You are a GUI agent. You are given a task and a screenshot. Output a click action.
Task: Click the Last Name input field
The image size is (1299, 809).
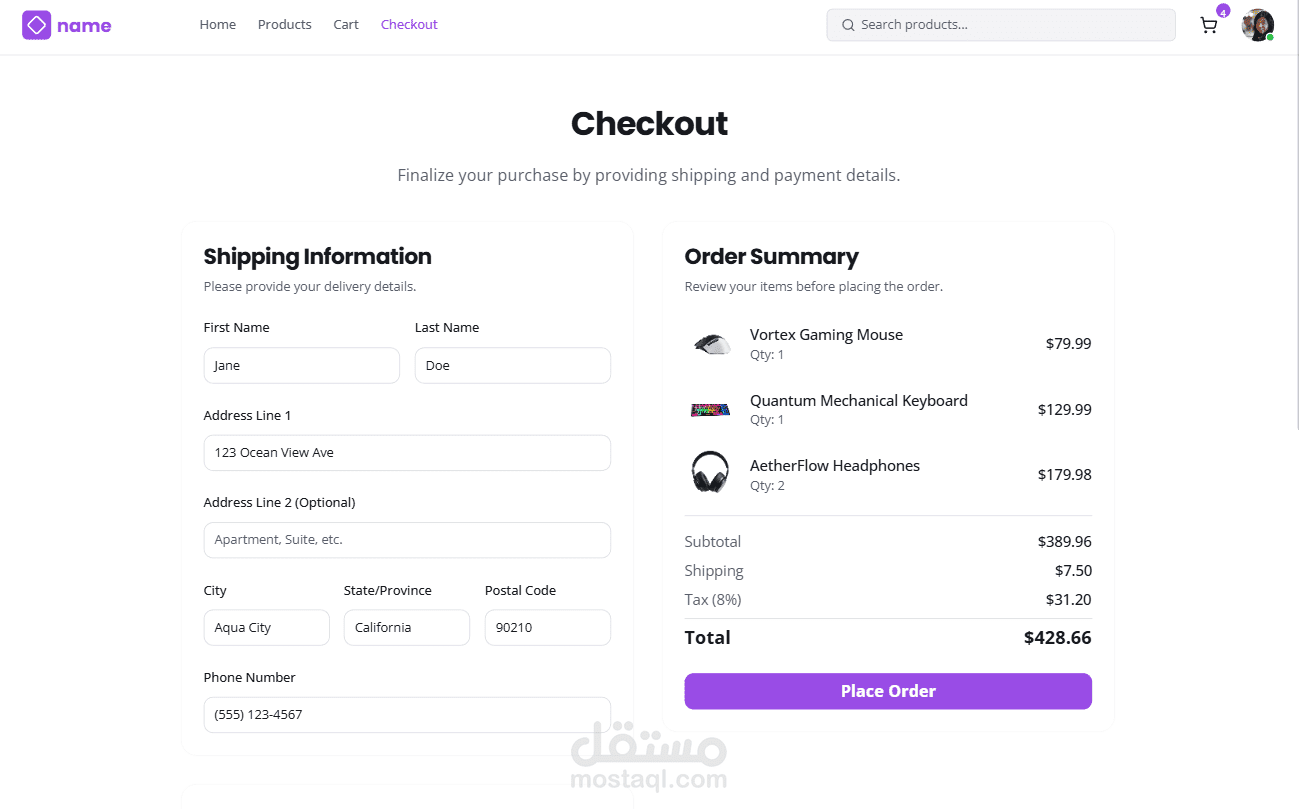click(512, 366)
